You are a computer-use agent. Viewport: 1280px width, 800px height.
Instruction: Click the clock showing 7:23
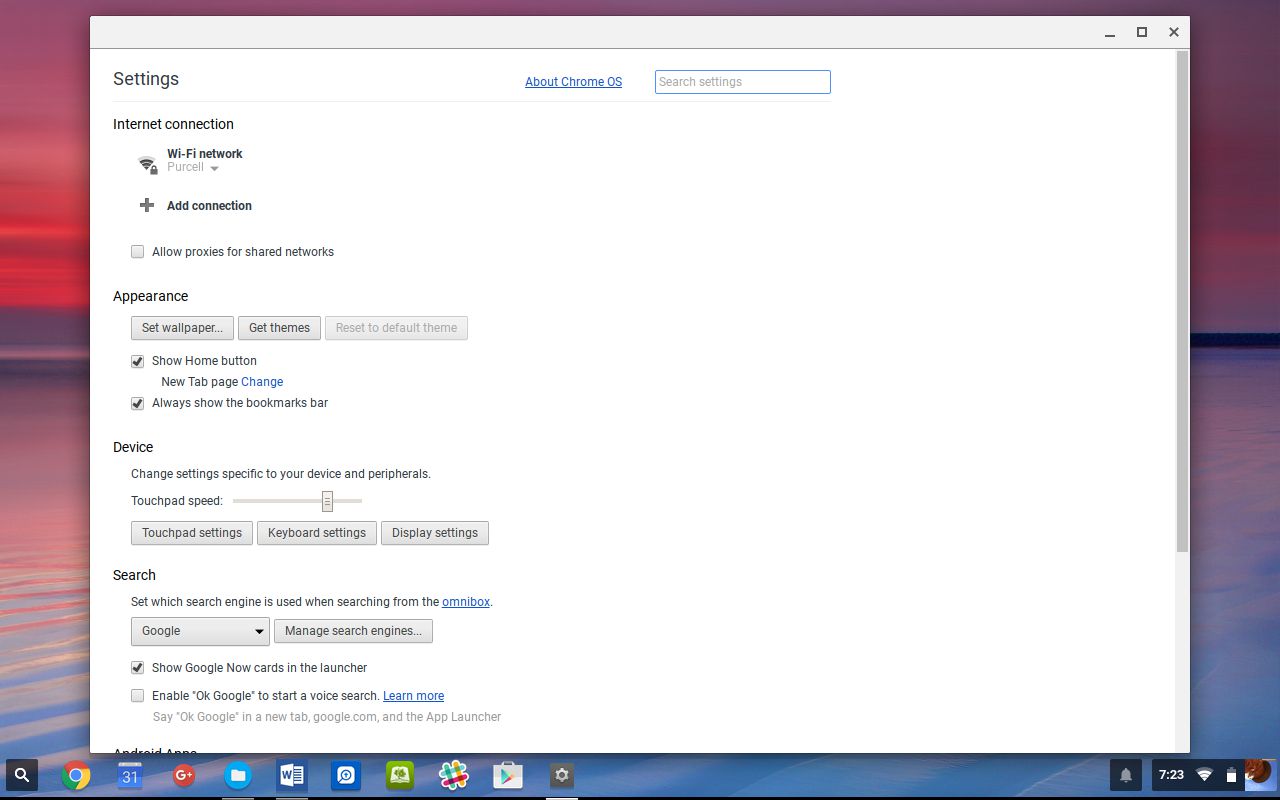1171,775
